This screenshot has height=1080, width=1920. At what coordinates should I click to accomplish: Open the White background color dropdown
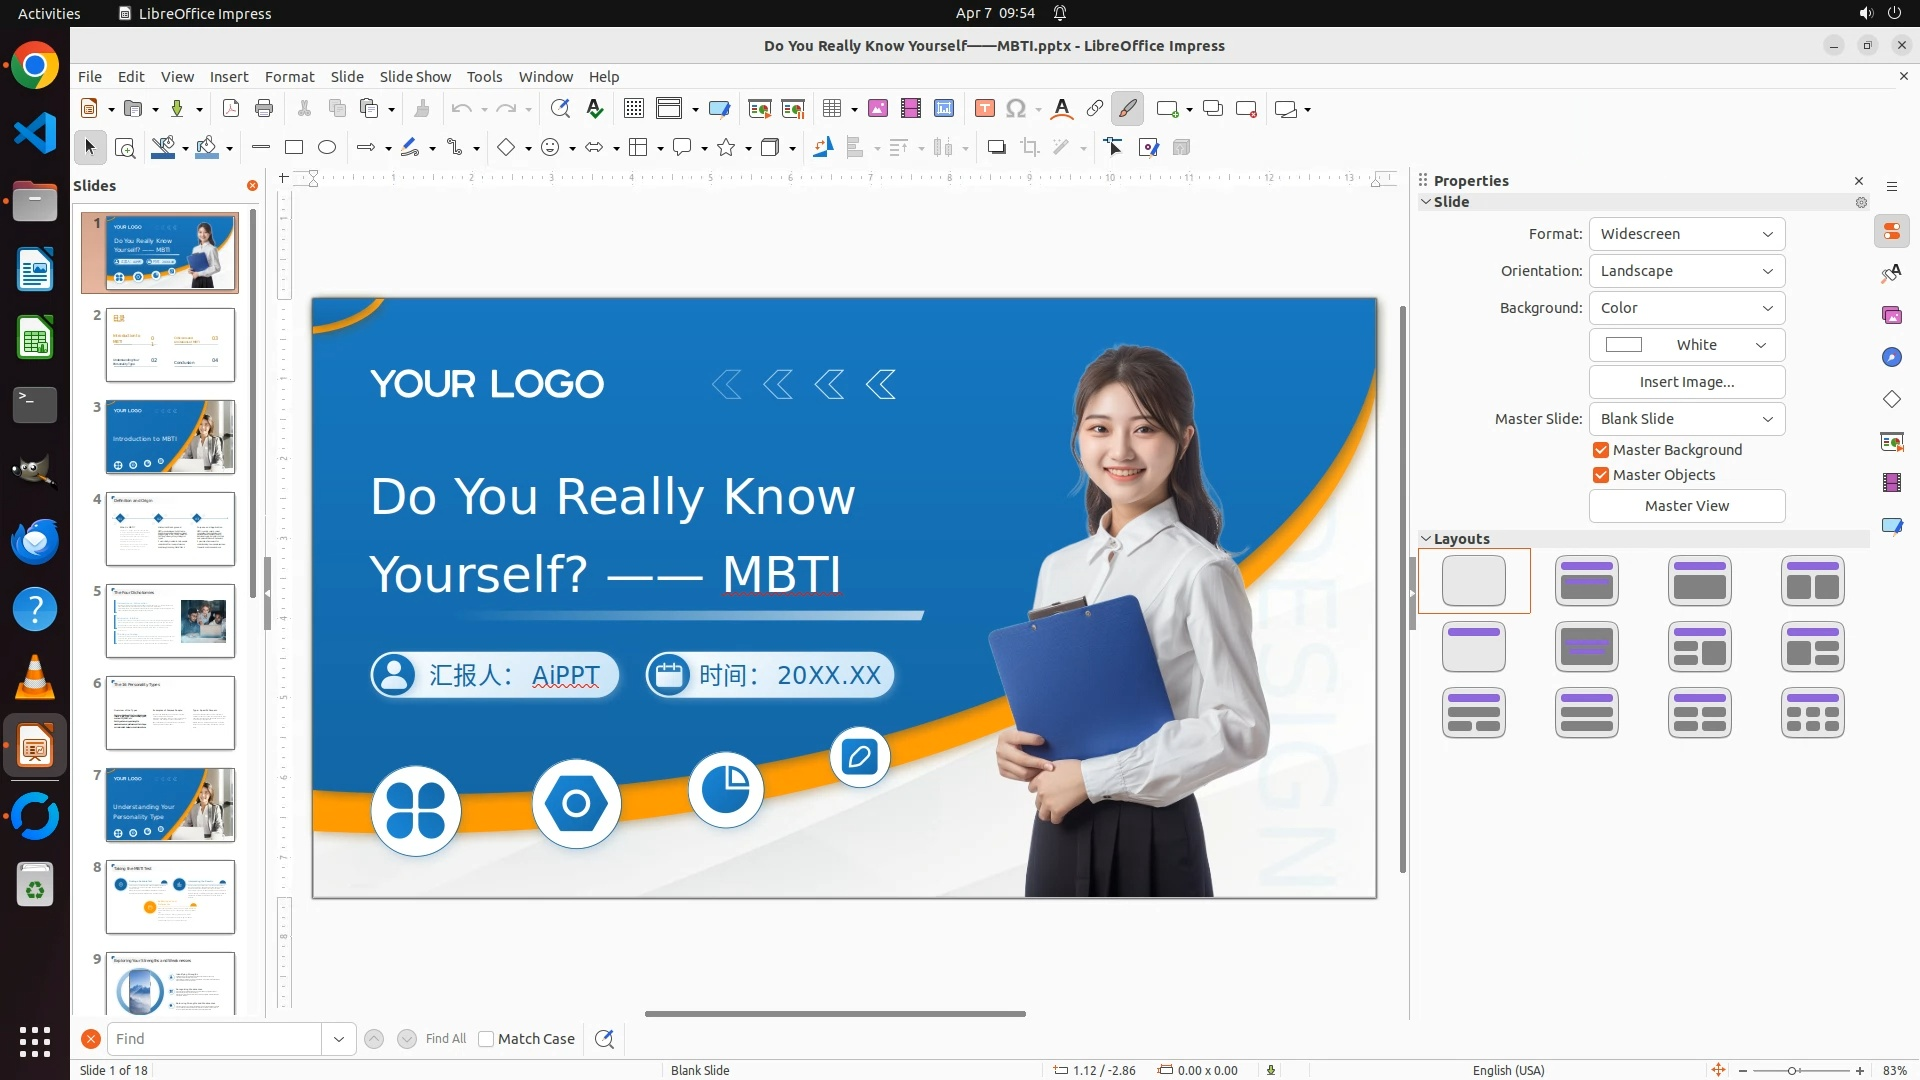(1686, 345)
